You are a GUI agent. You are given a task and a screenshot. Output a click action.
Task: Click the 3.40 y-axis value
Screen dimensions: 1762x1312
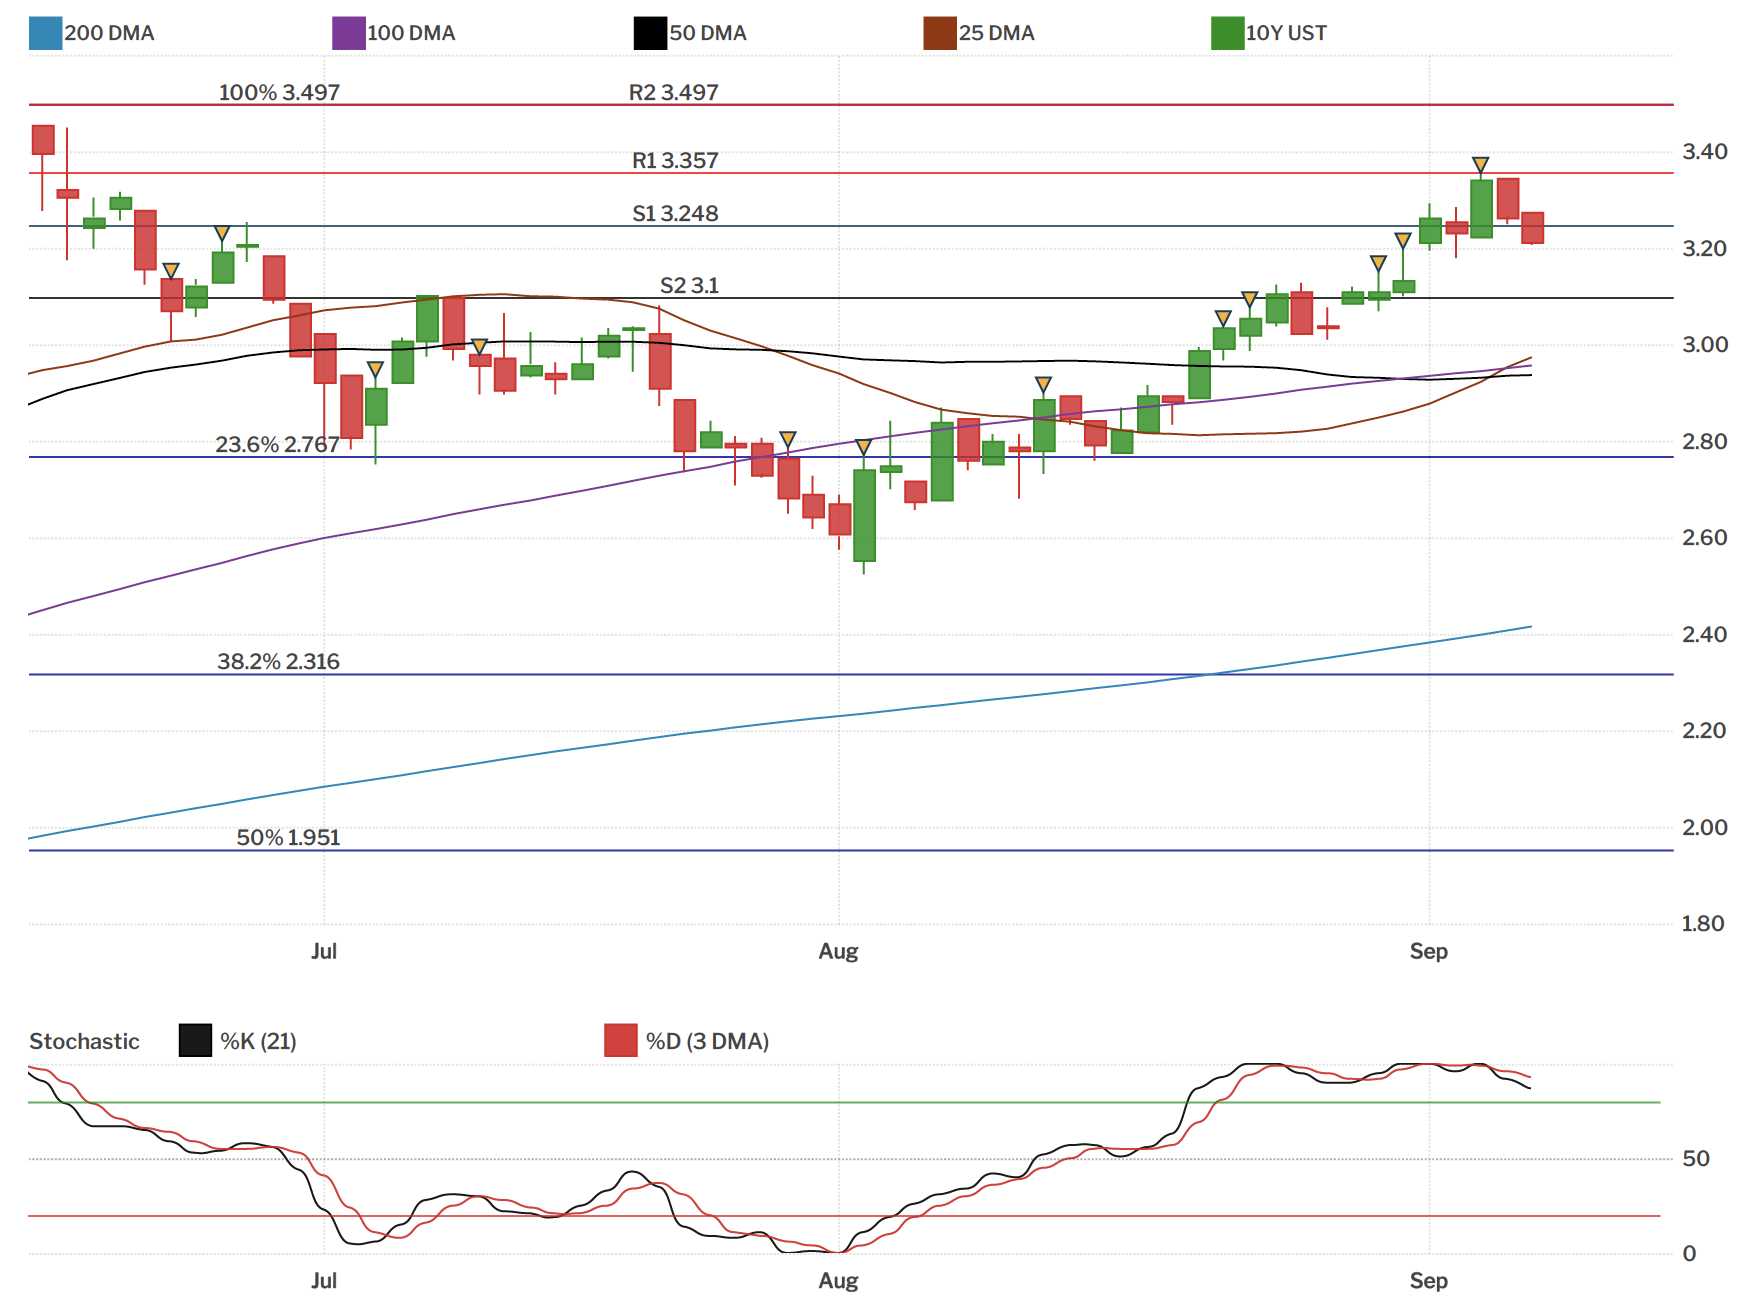pos(1705,151)
